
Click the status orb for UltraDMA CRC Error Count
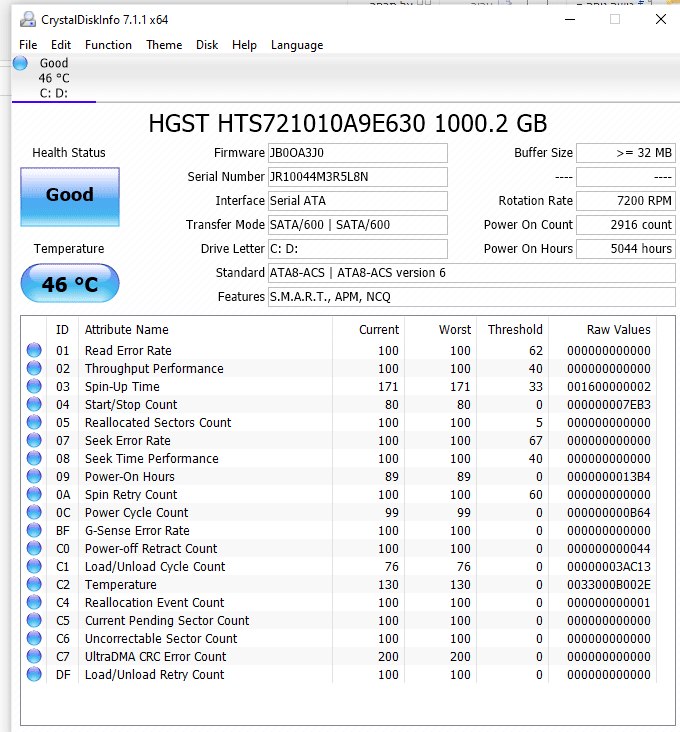coord(34,656)
